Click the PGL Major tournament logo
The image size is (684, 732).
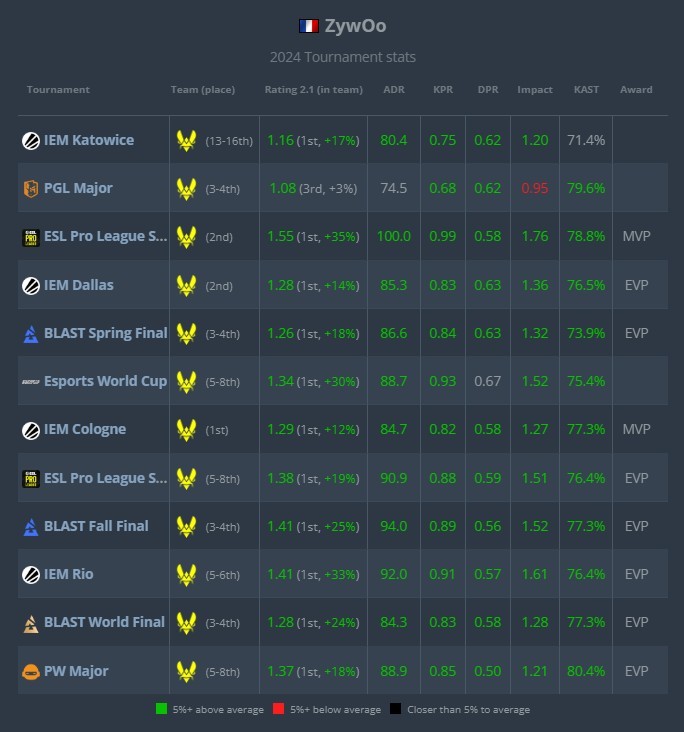(x=31, y=188)
